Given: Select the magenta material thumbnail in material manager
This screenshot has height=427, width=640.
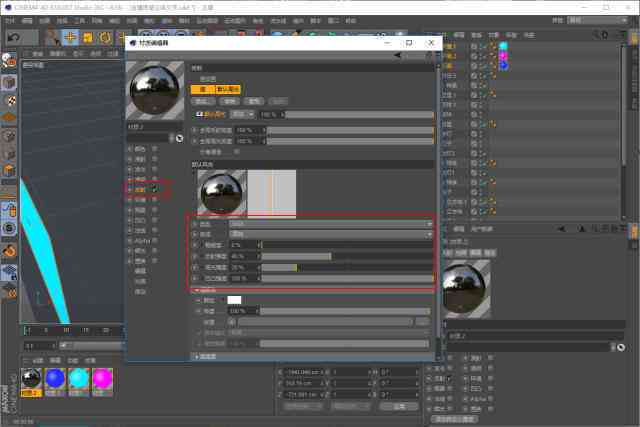Looking at the screenshot, I should pyautogui.click(x=102, y=379).
